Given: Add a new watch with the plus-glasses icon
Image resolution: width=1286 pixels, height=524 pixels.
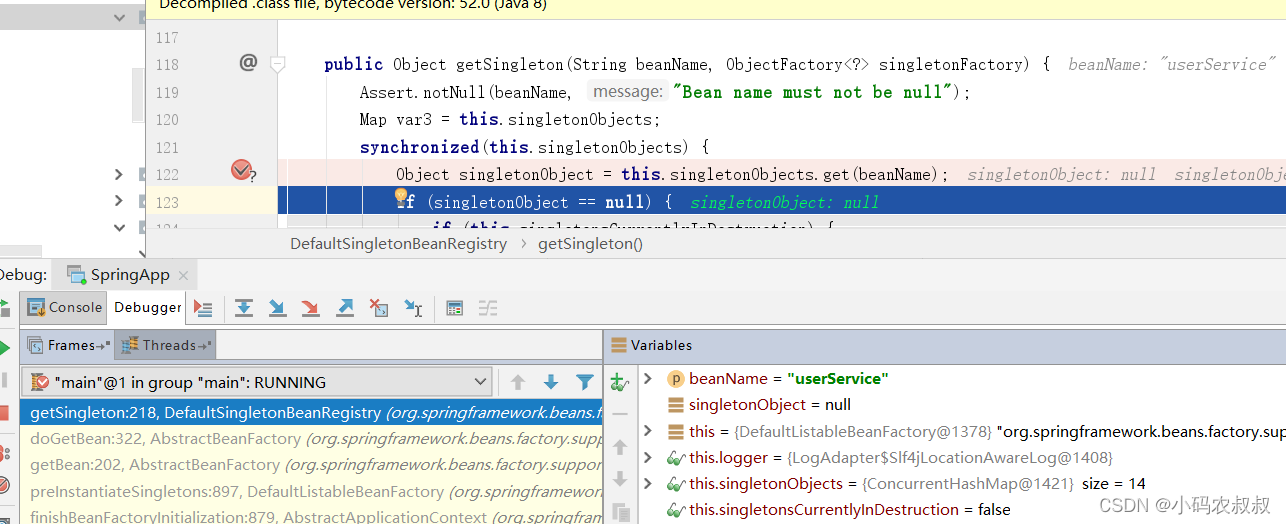Looking at the screenshot, I should pyautogui.click(x=620, y=381).
